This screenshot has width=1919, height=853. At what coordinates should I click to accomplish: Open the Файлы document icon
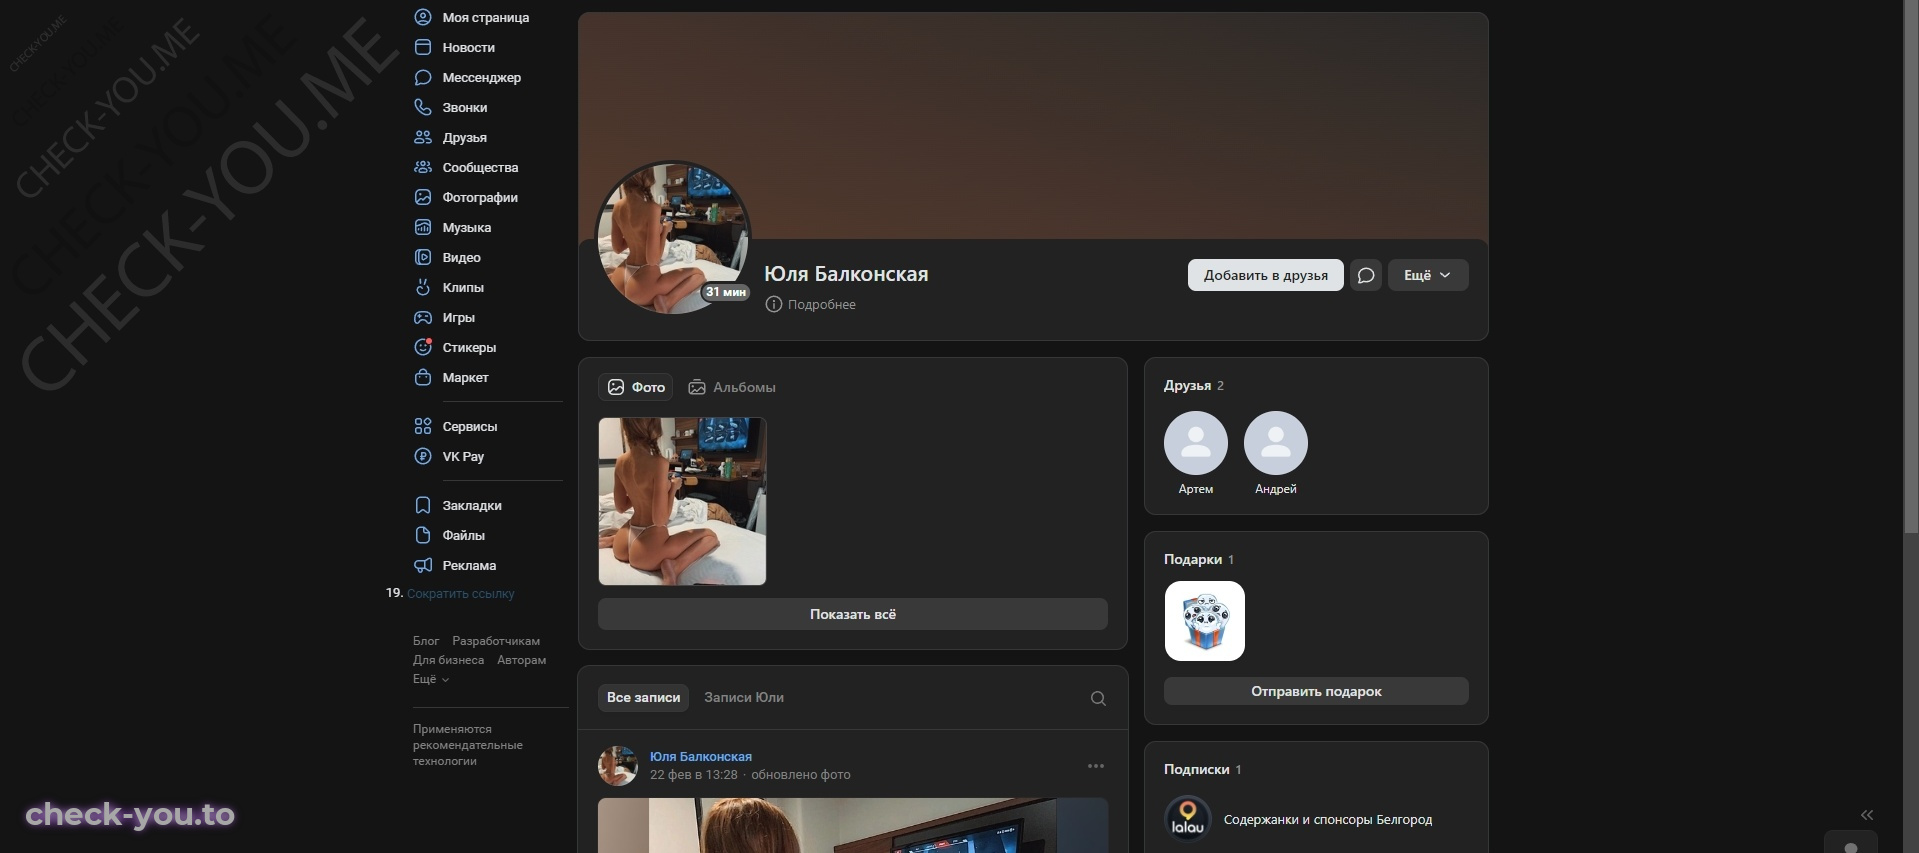tap(423, 535)
